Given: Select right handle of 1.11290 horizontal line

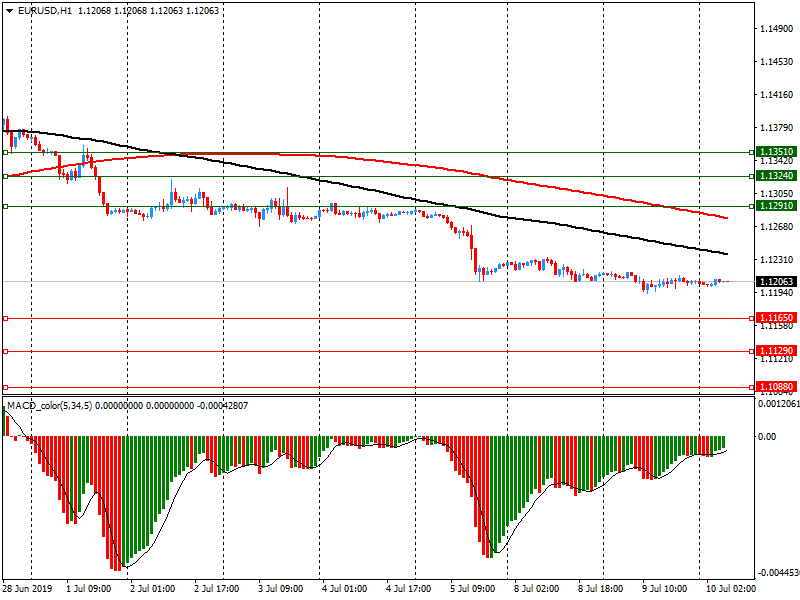Looking at the screenshot, I should pyautogui.click(x=752, y=351).
